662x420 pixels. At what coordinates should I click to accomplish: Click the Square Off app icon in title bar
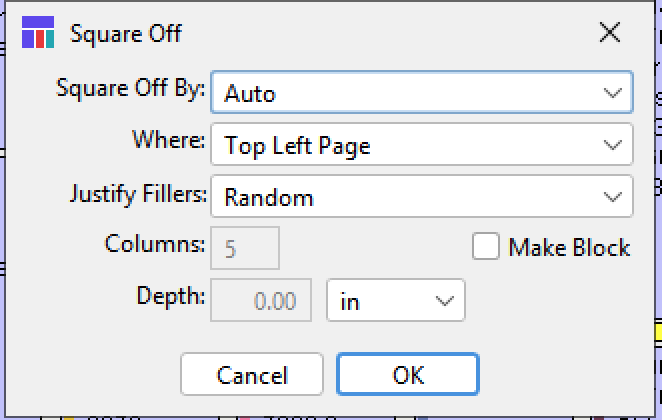[x=37, y=33]
